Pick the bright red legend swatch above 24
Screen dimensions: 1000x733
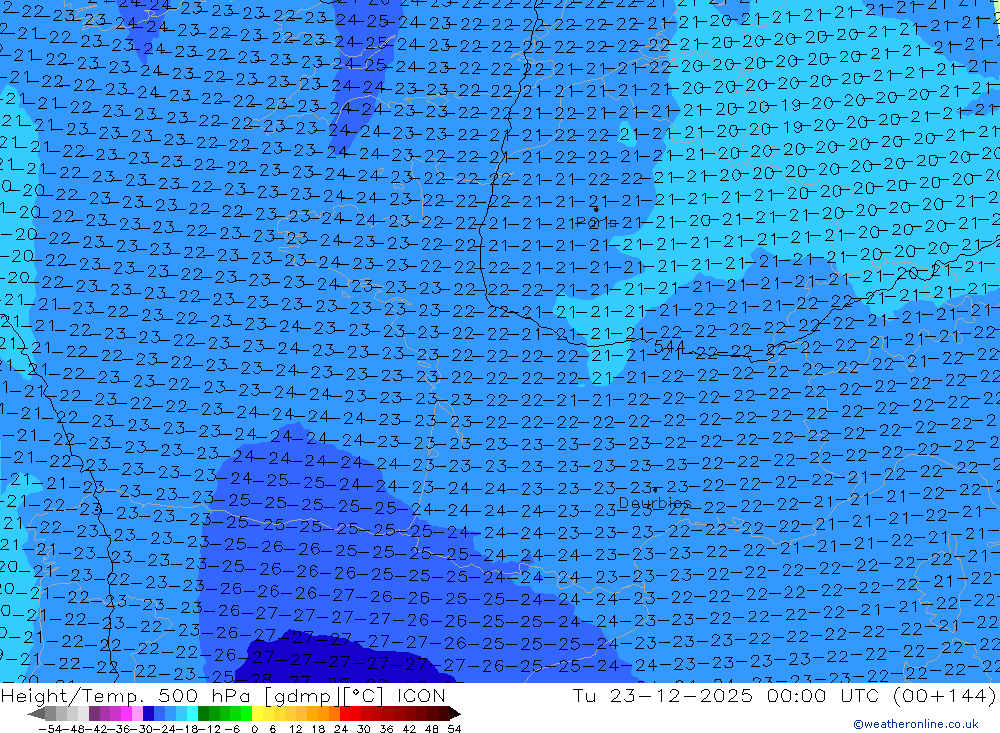coord(345,713)
